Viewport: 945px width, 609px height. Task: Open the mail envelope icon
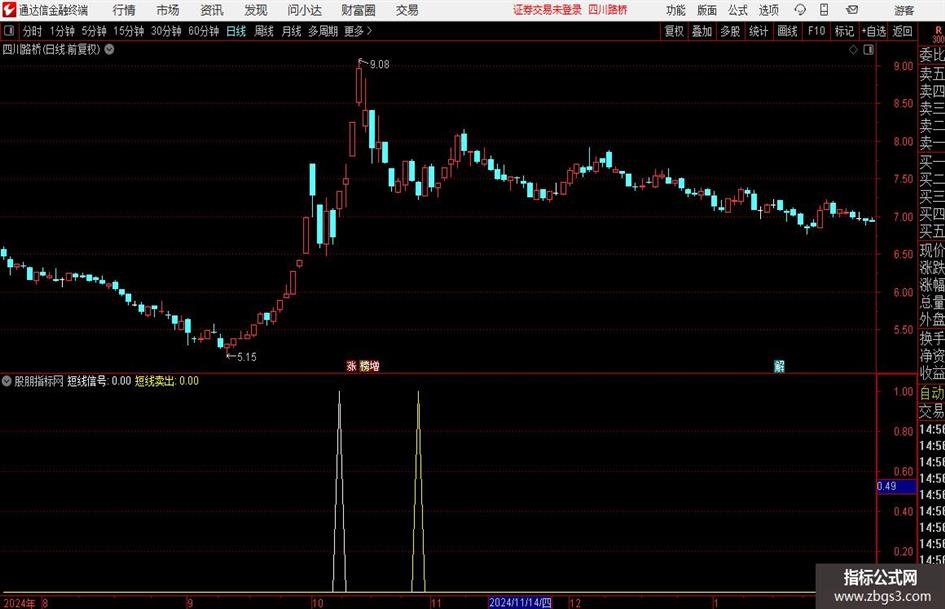(x=852, y=10)
